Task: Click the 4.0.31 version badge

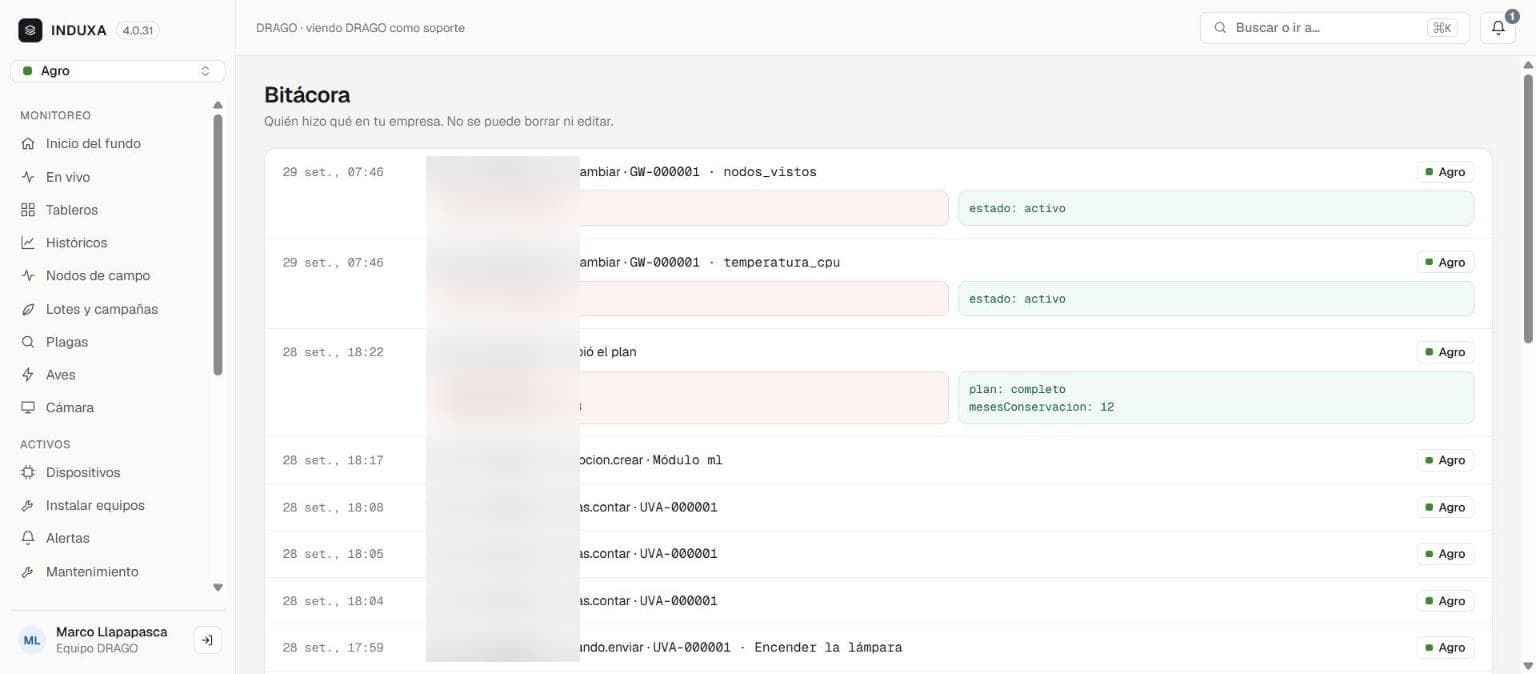Action: coord(138,30)
